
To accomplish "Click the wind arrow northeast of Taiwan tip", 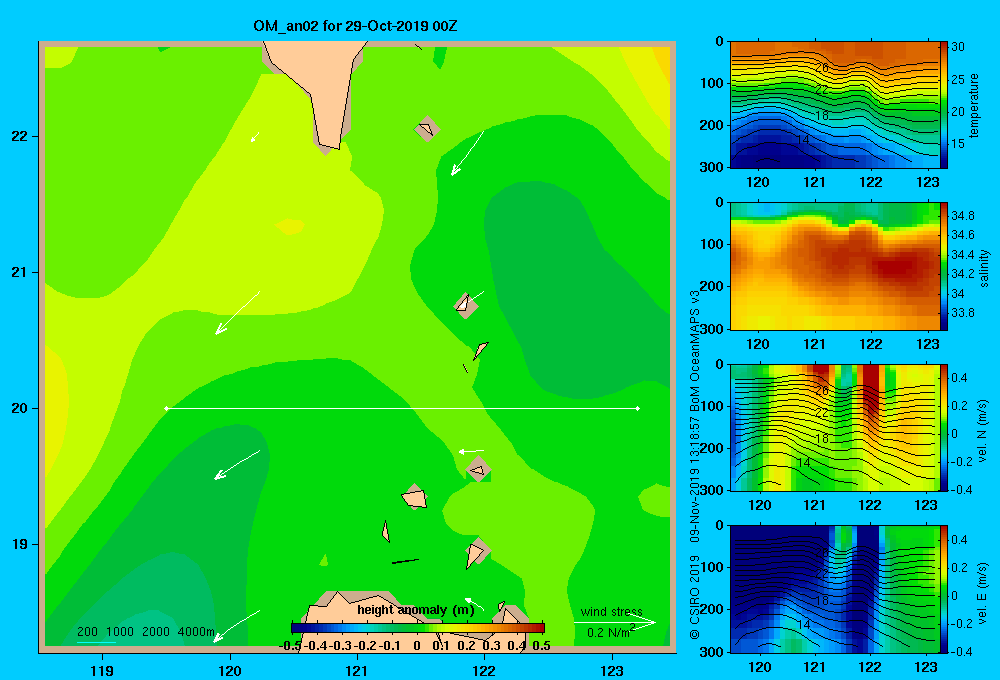I will coord(467,153).
